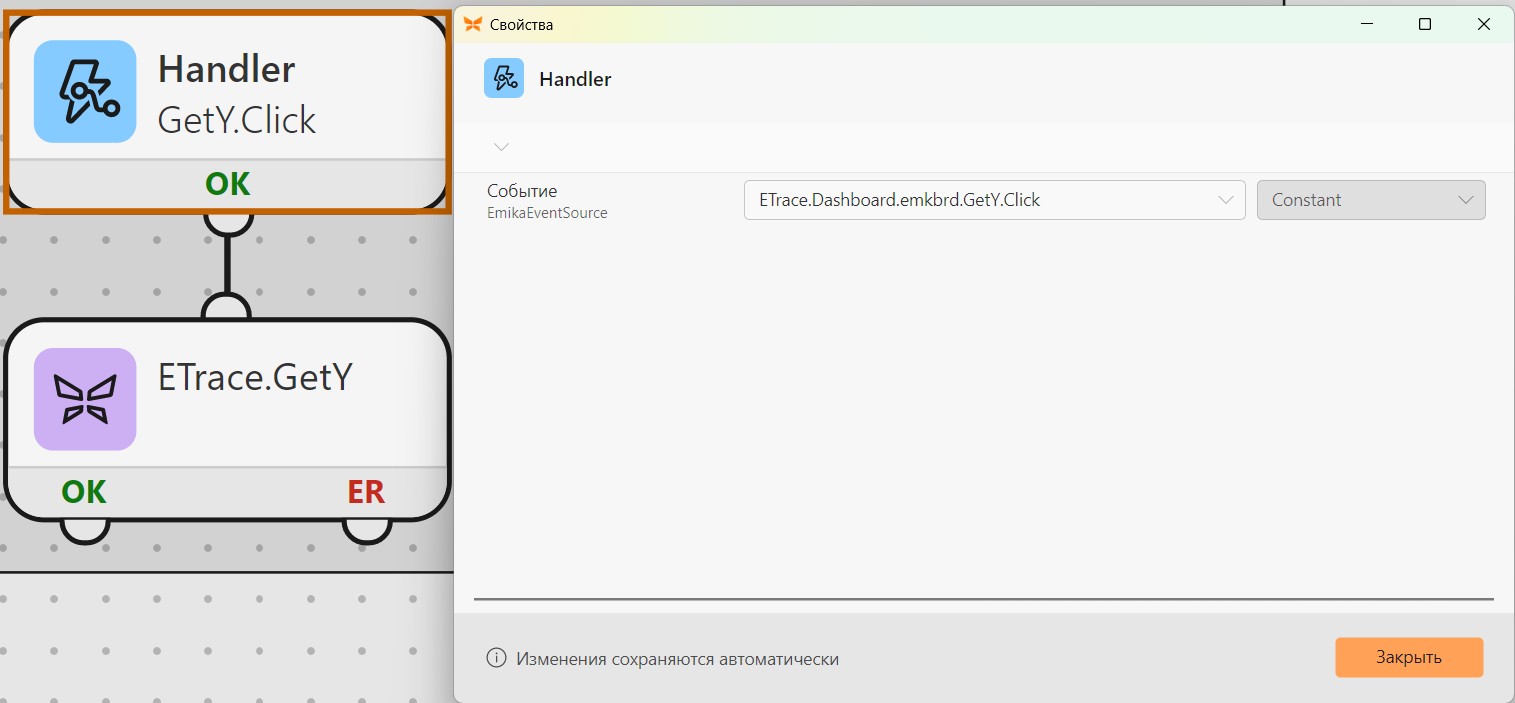Viewport: 1515px width, 703px height.
Task: Click the Закрыть button
Action: [x=1409, y=657]
